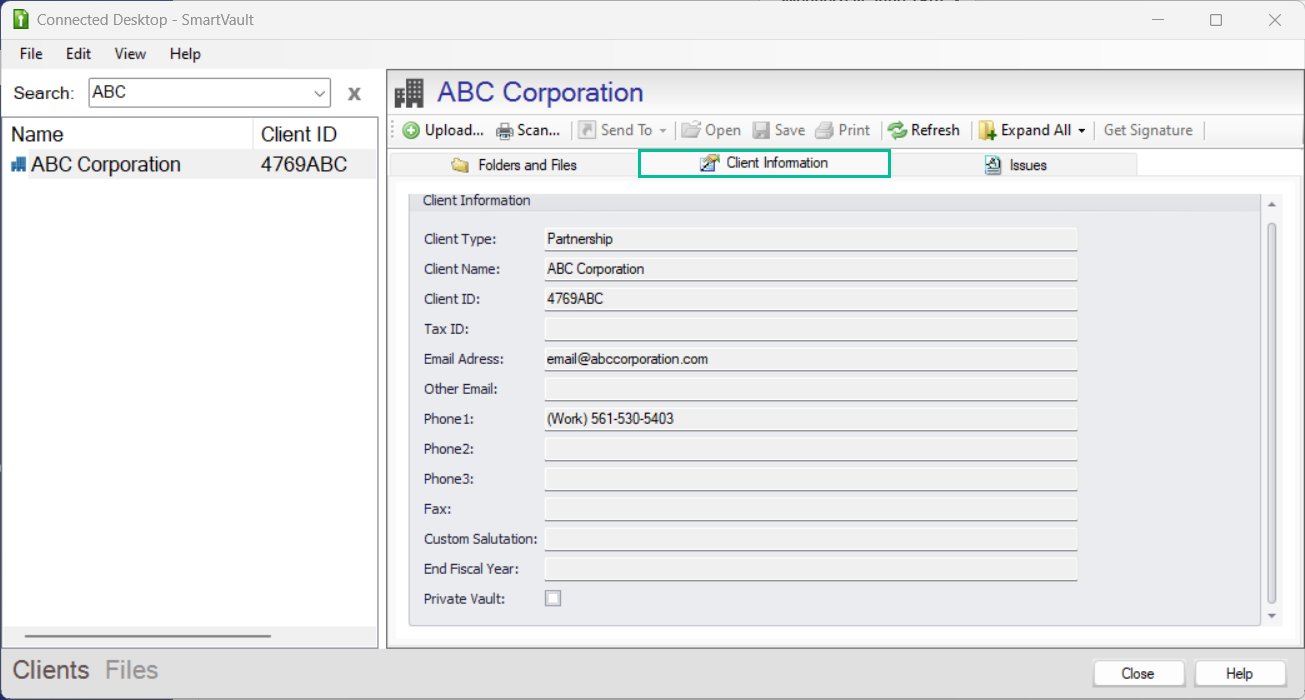Open the View menu
This screenshot has width=1305, height=700.
(x=130, y=54)
